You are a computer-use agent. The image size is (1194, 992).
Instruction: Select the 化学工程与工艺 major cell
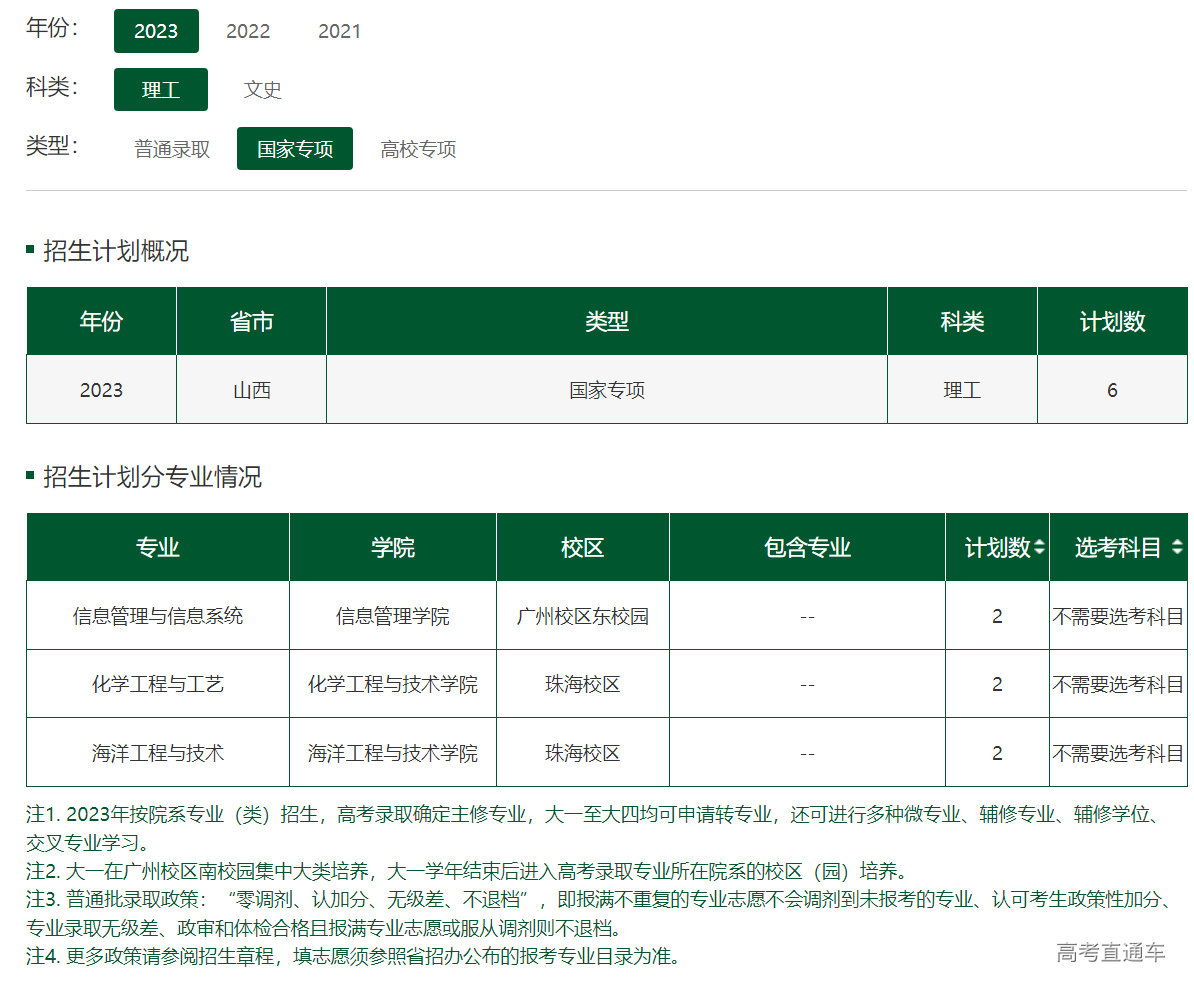click(158, 684)
